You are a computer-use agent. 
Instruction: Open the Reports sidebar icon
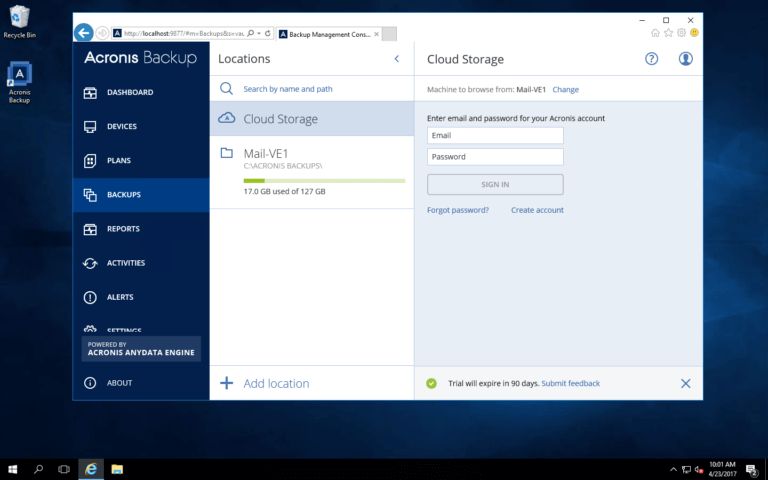(90, 229)
